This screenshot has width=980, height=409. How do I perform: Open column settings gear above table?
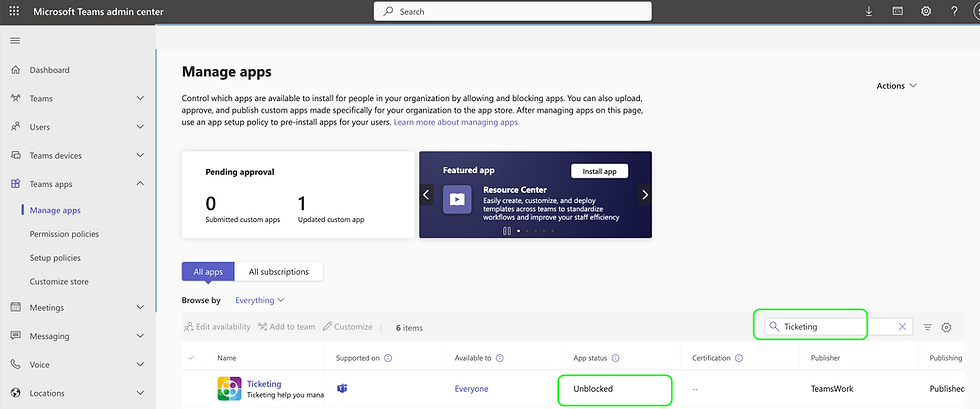point(946,327)
